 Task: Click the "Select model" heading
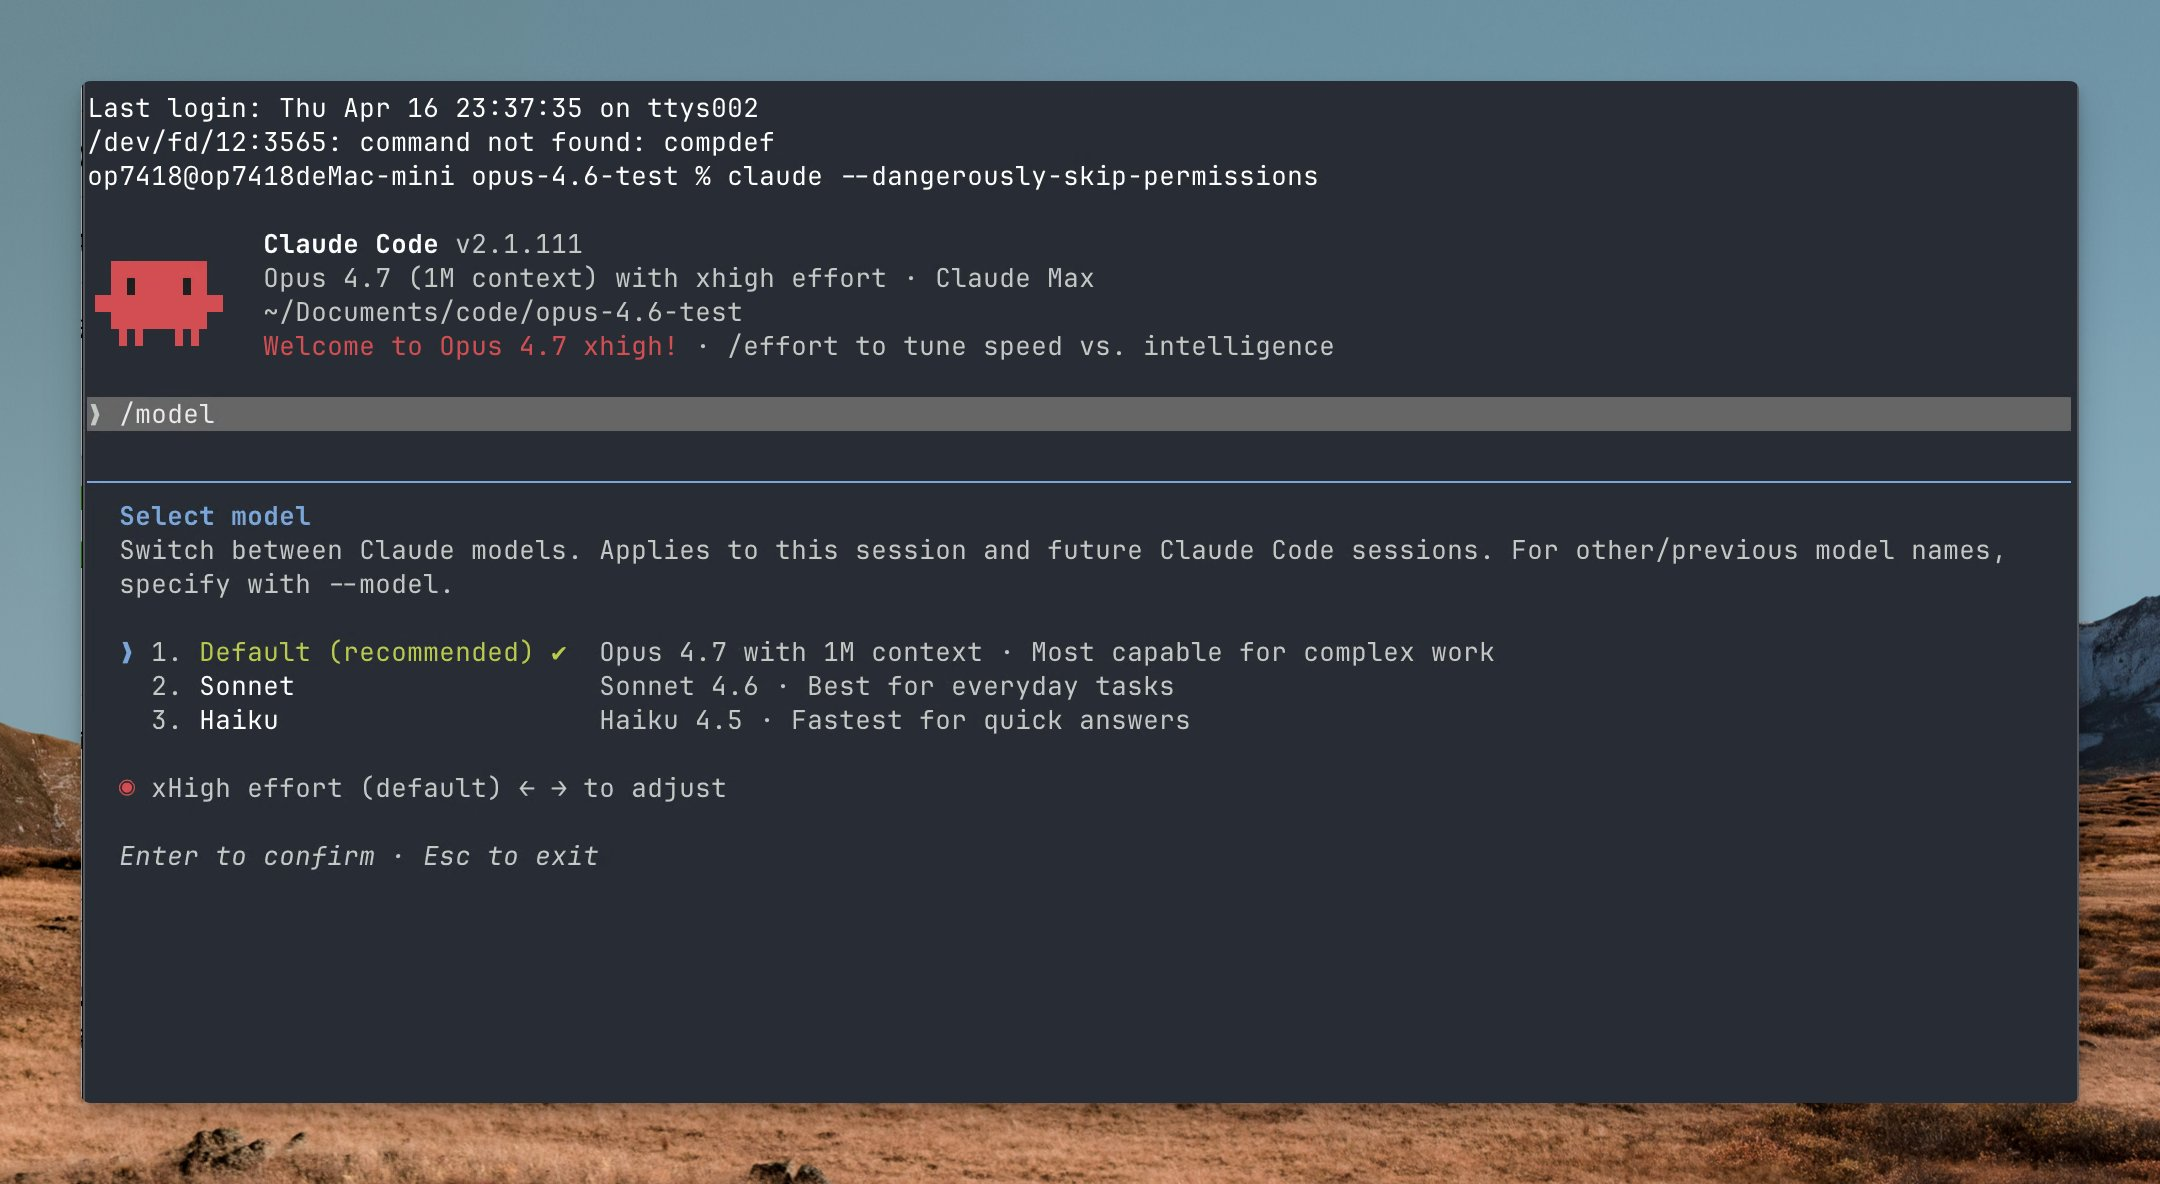click(x=215, y=517)
